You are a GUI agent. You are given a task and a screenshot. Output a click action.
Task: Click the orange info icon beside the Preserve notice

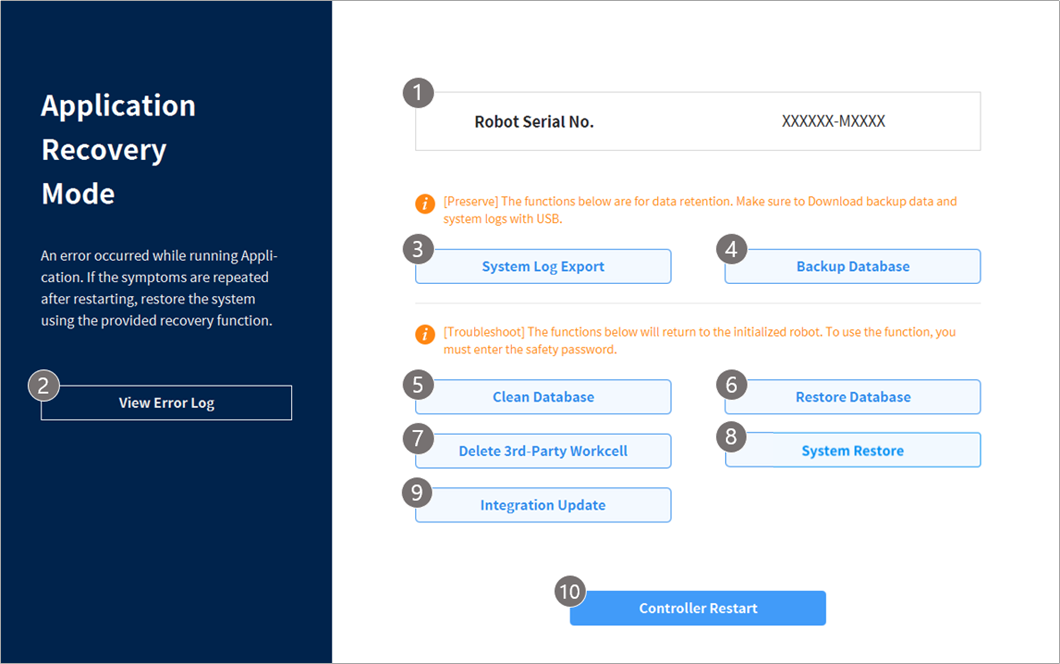[x=425, y=204]
